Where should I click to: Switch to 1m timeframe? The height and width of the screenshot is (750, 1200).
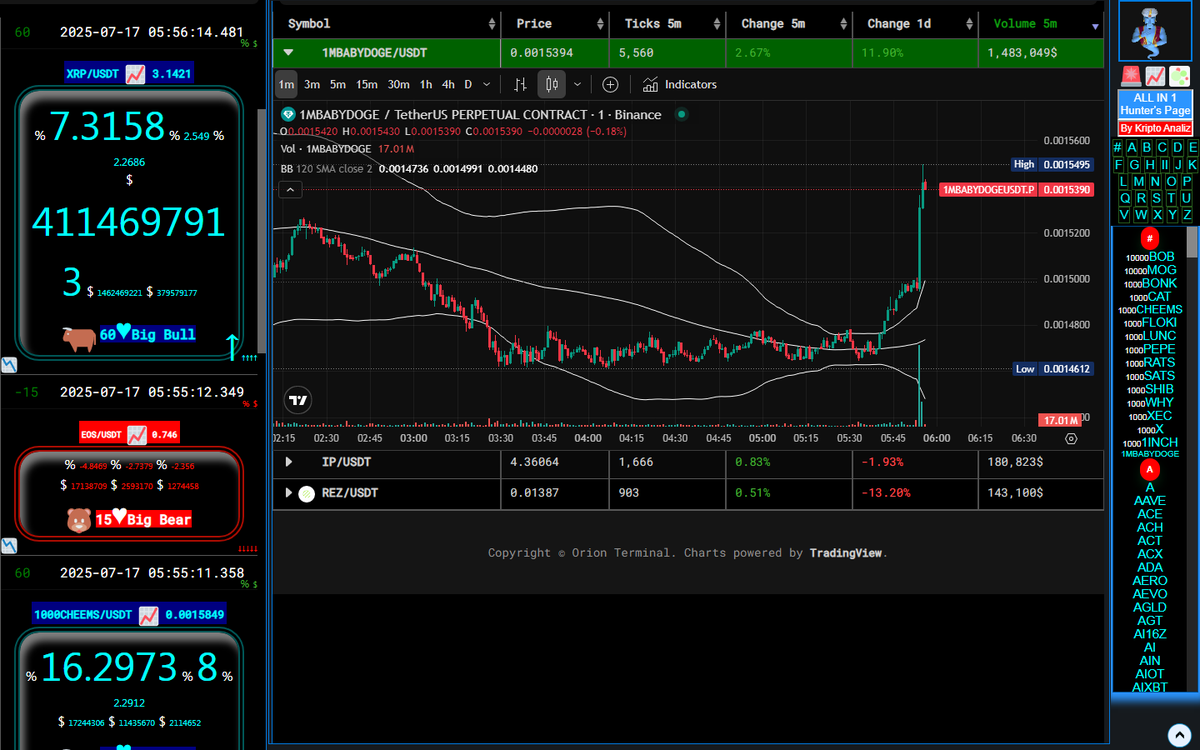[x=286, y=85]
